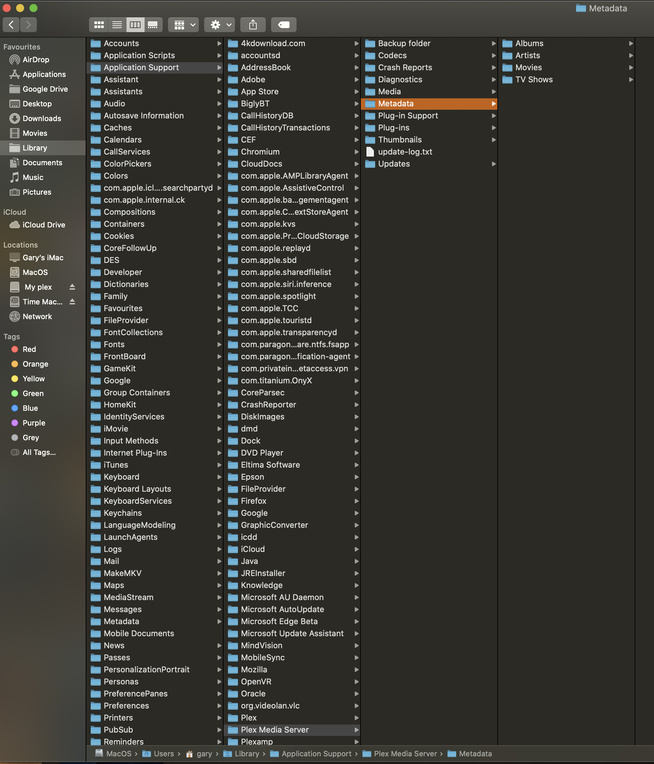Click the Share toolbar button
This screenshot has width=654, height=764.
pos(253,24)
